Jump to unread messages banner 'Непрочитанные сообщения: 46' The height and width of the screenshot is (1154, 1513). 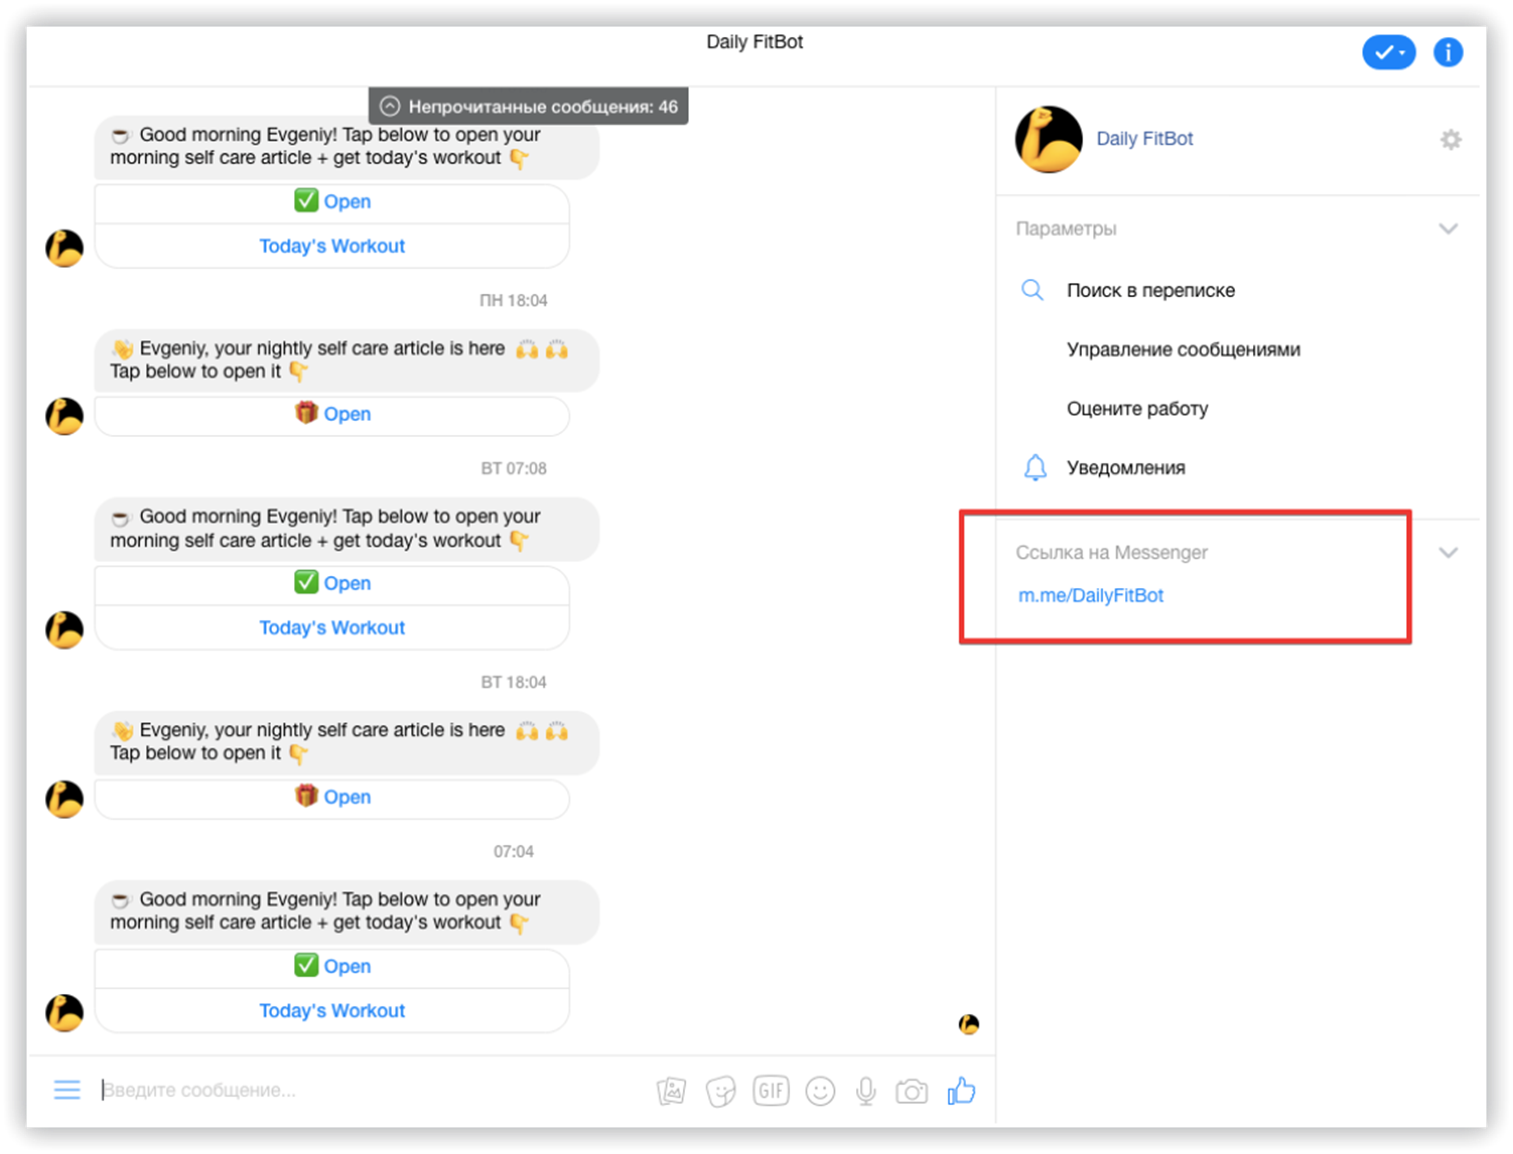coord(528,106)
